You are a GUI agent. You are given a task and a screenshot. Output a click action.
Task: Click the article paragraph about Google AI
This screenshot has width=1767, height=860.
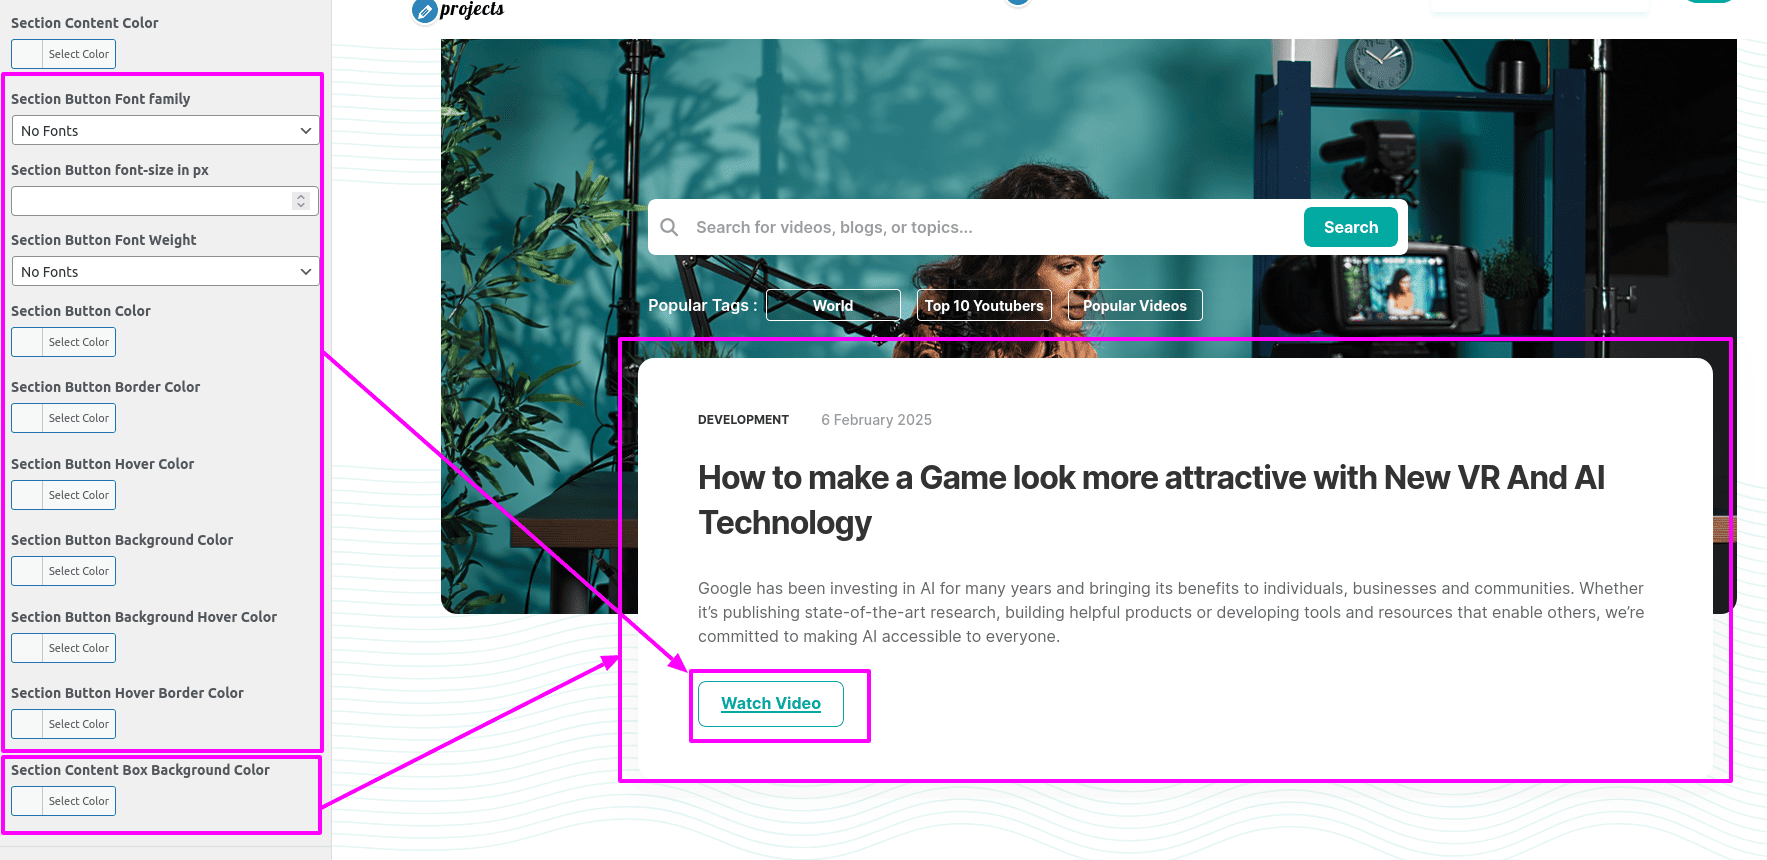tap(1171, 612)
